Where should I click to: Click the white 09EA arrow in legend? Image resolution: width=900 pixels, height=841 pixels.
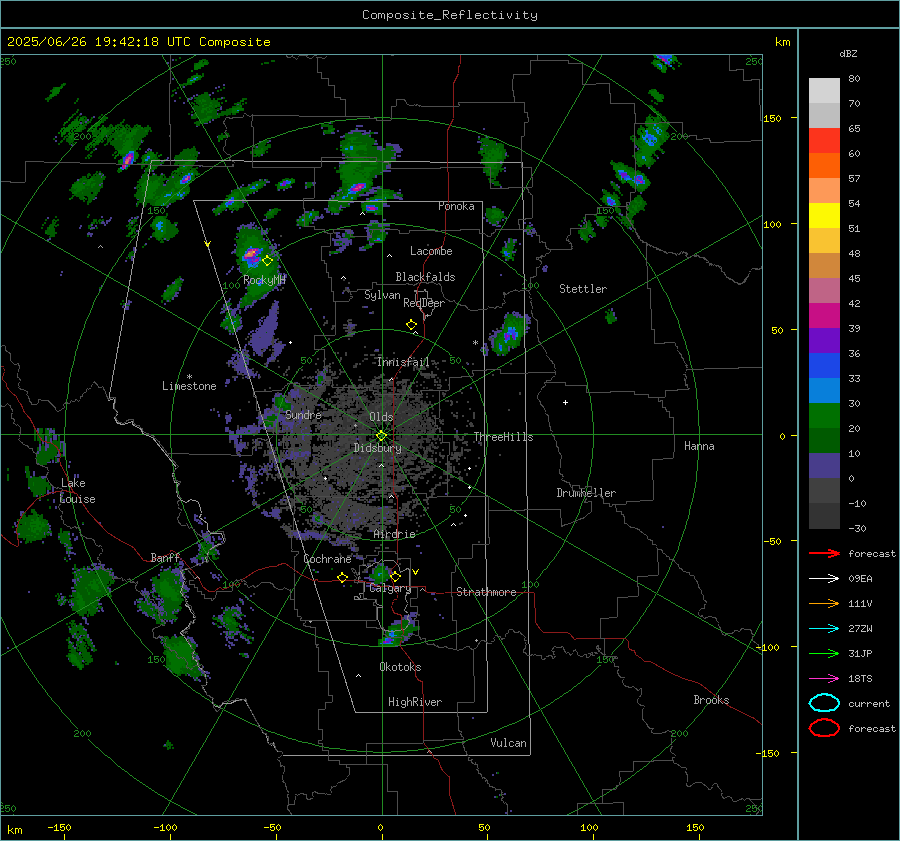click(x=824, y=578)
